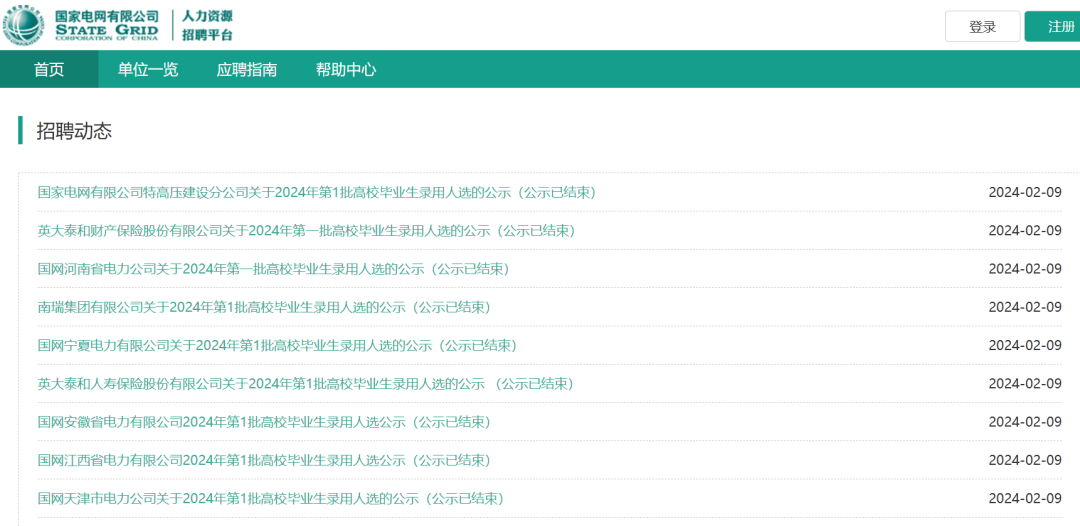Open the 英大泰和人寿保险 announcement link
1080x526 pixels.
pyautogui.click(x=306, y=384)
